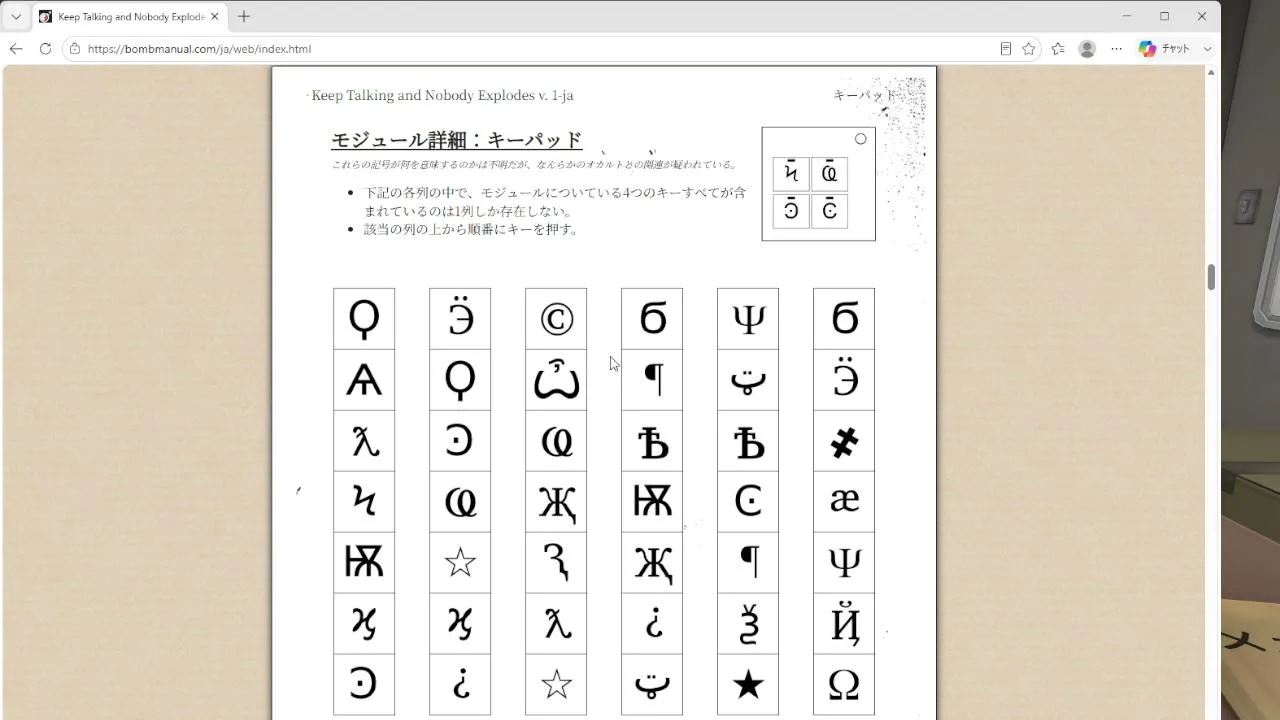Go back to the previous page

(x=16, y=49)
